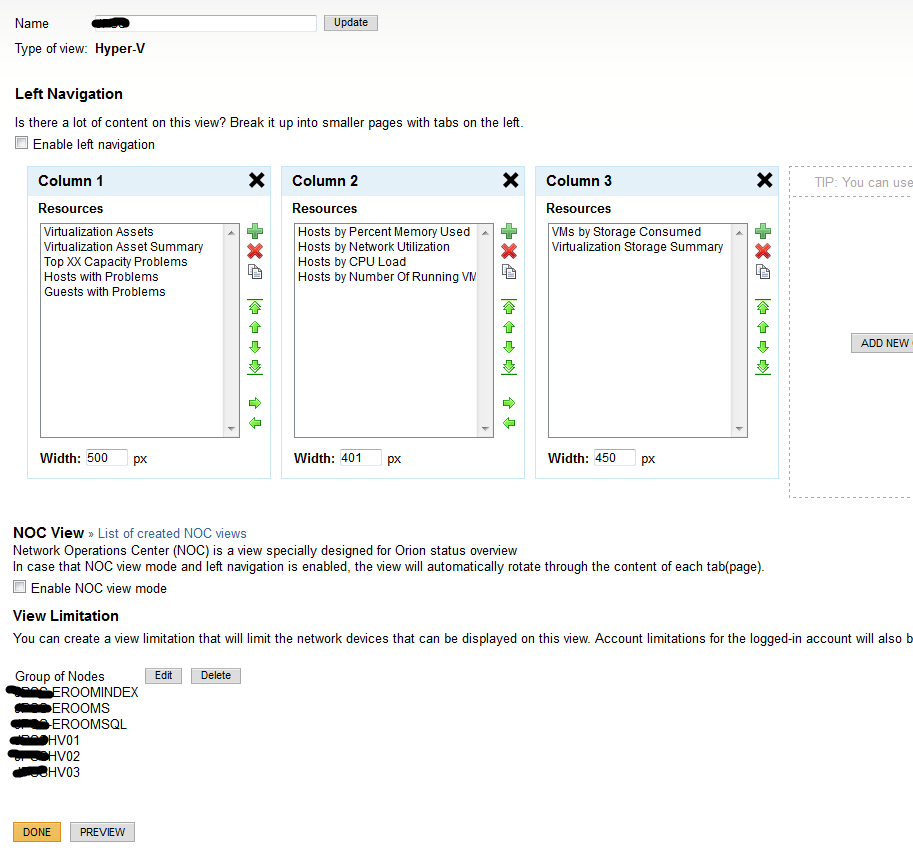The image size is (913, 862).
Task: Select Virtualization Asset Summary resource
Action: 123,247
